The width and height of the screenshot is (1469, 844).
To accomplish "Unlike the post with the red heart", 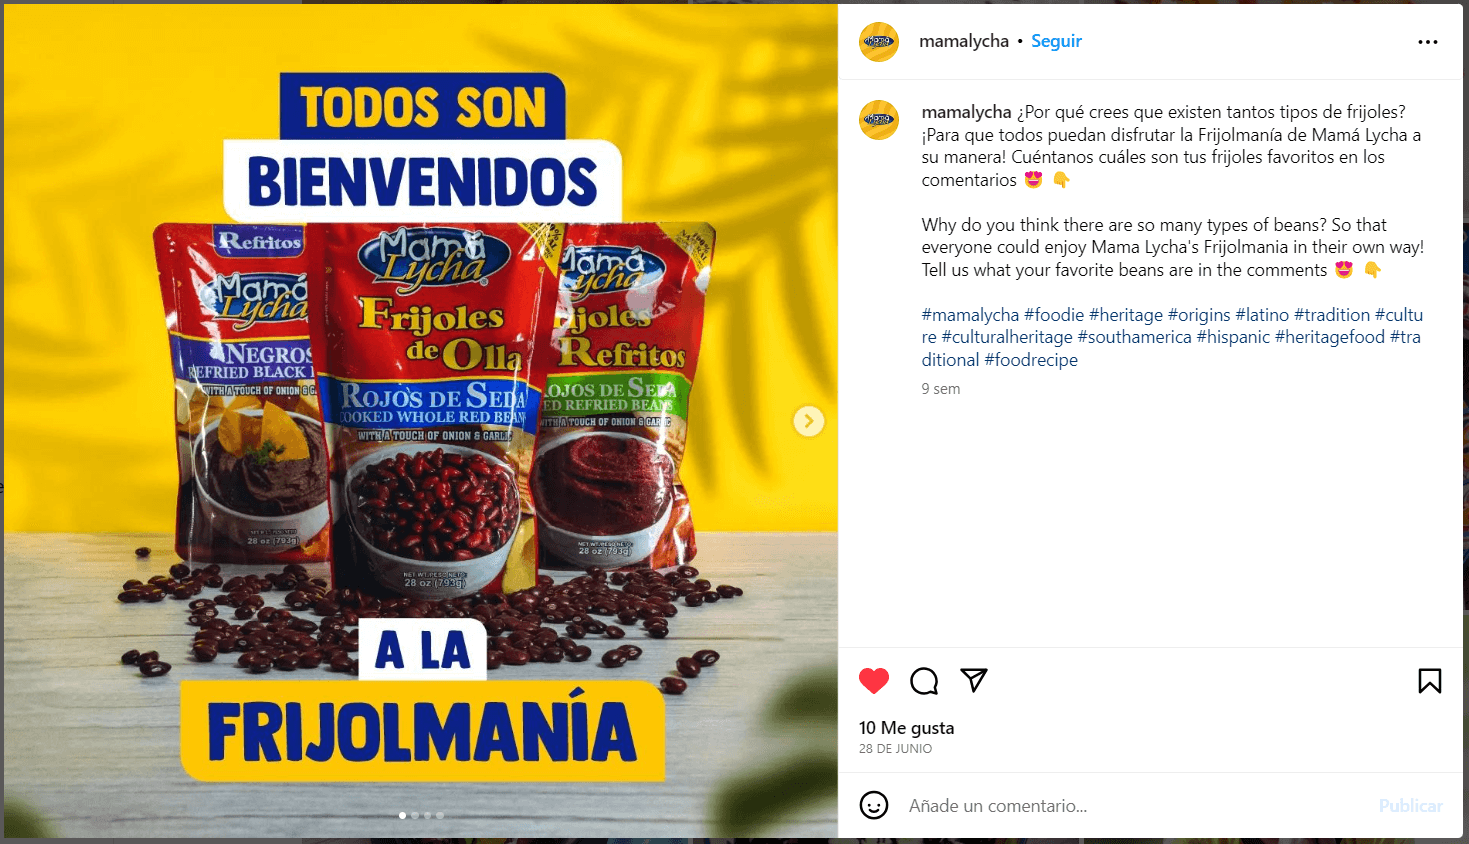I will 874,681.
